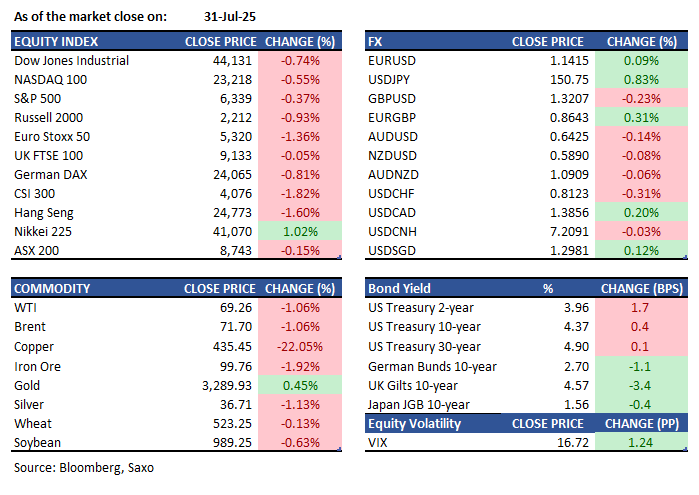Image resolution: width=699 pixels, height=495 pixels.
Task: Click the COMMODITY table header
Action: click(x=52, y=288)
